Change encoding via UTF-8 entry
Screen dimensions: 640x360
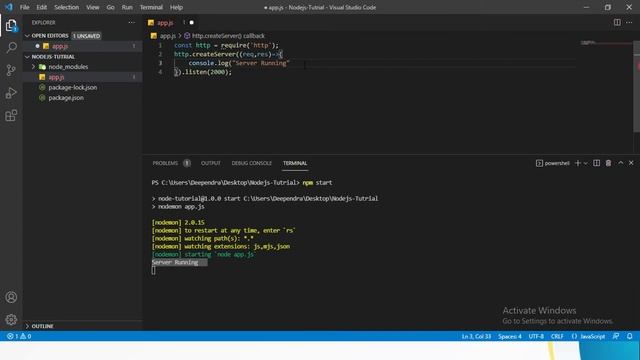tap(536, 336)
